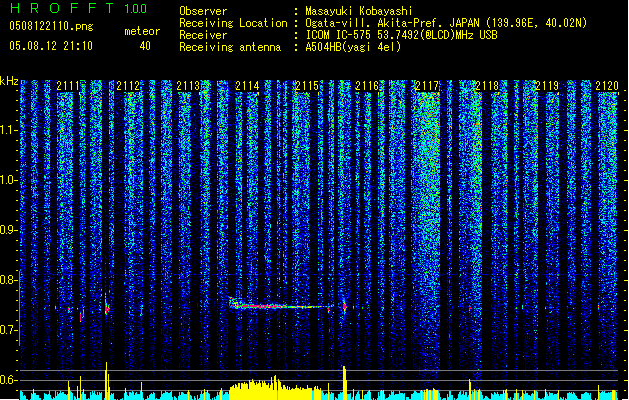The image size is (629, 400).
Task: Select the 2114 time marker
Action: click(x=248, y=86)
